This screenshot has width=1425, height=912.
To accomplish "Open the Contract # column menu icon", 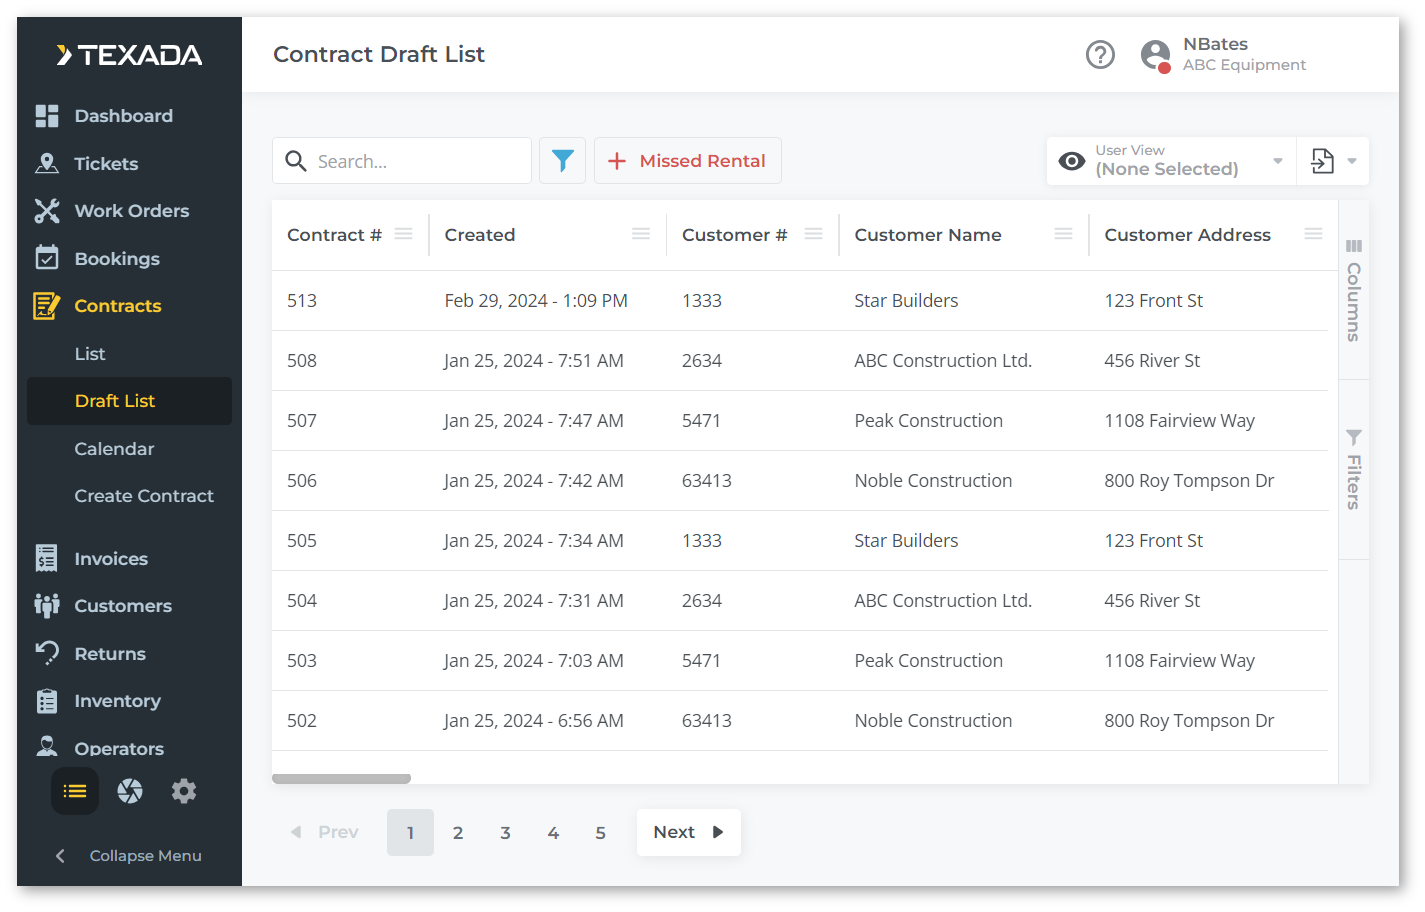I will point(404,234).
